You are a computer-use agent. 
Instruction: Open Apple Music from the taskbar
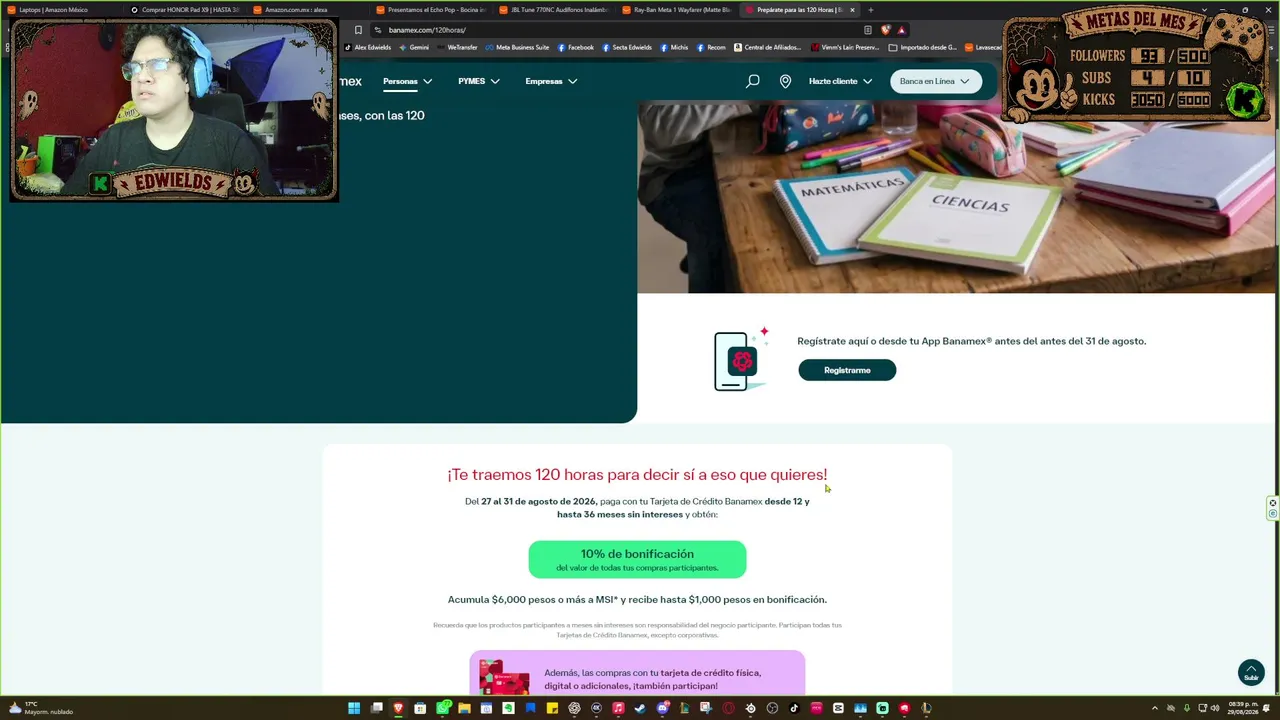618,708
